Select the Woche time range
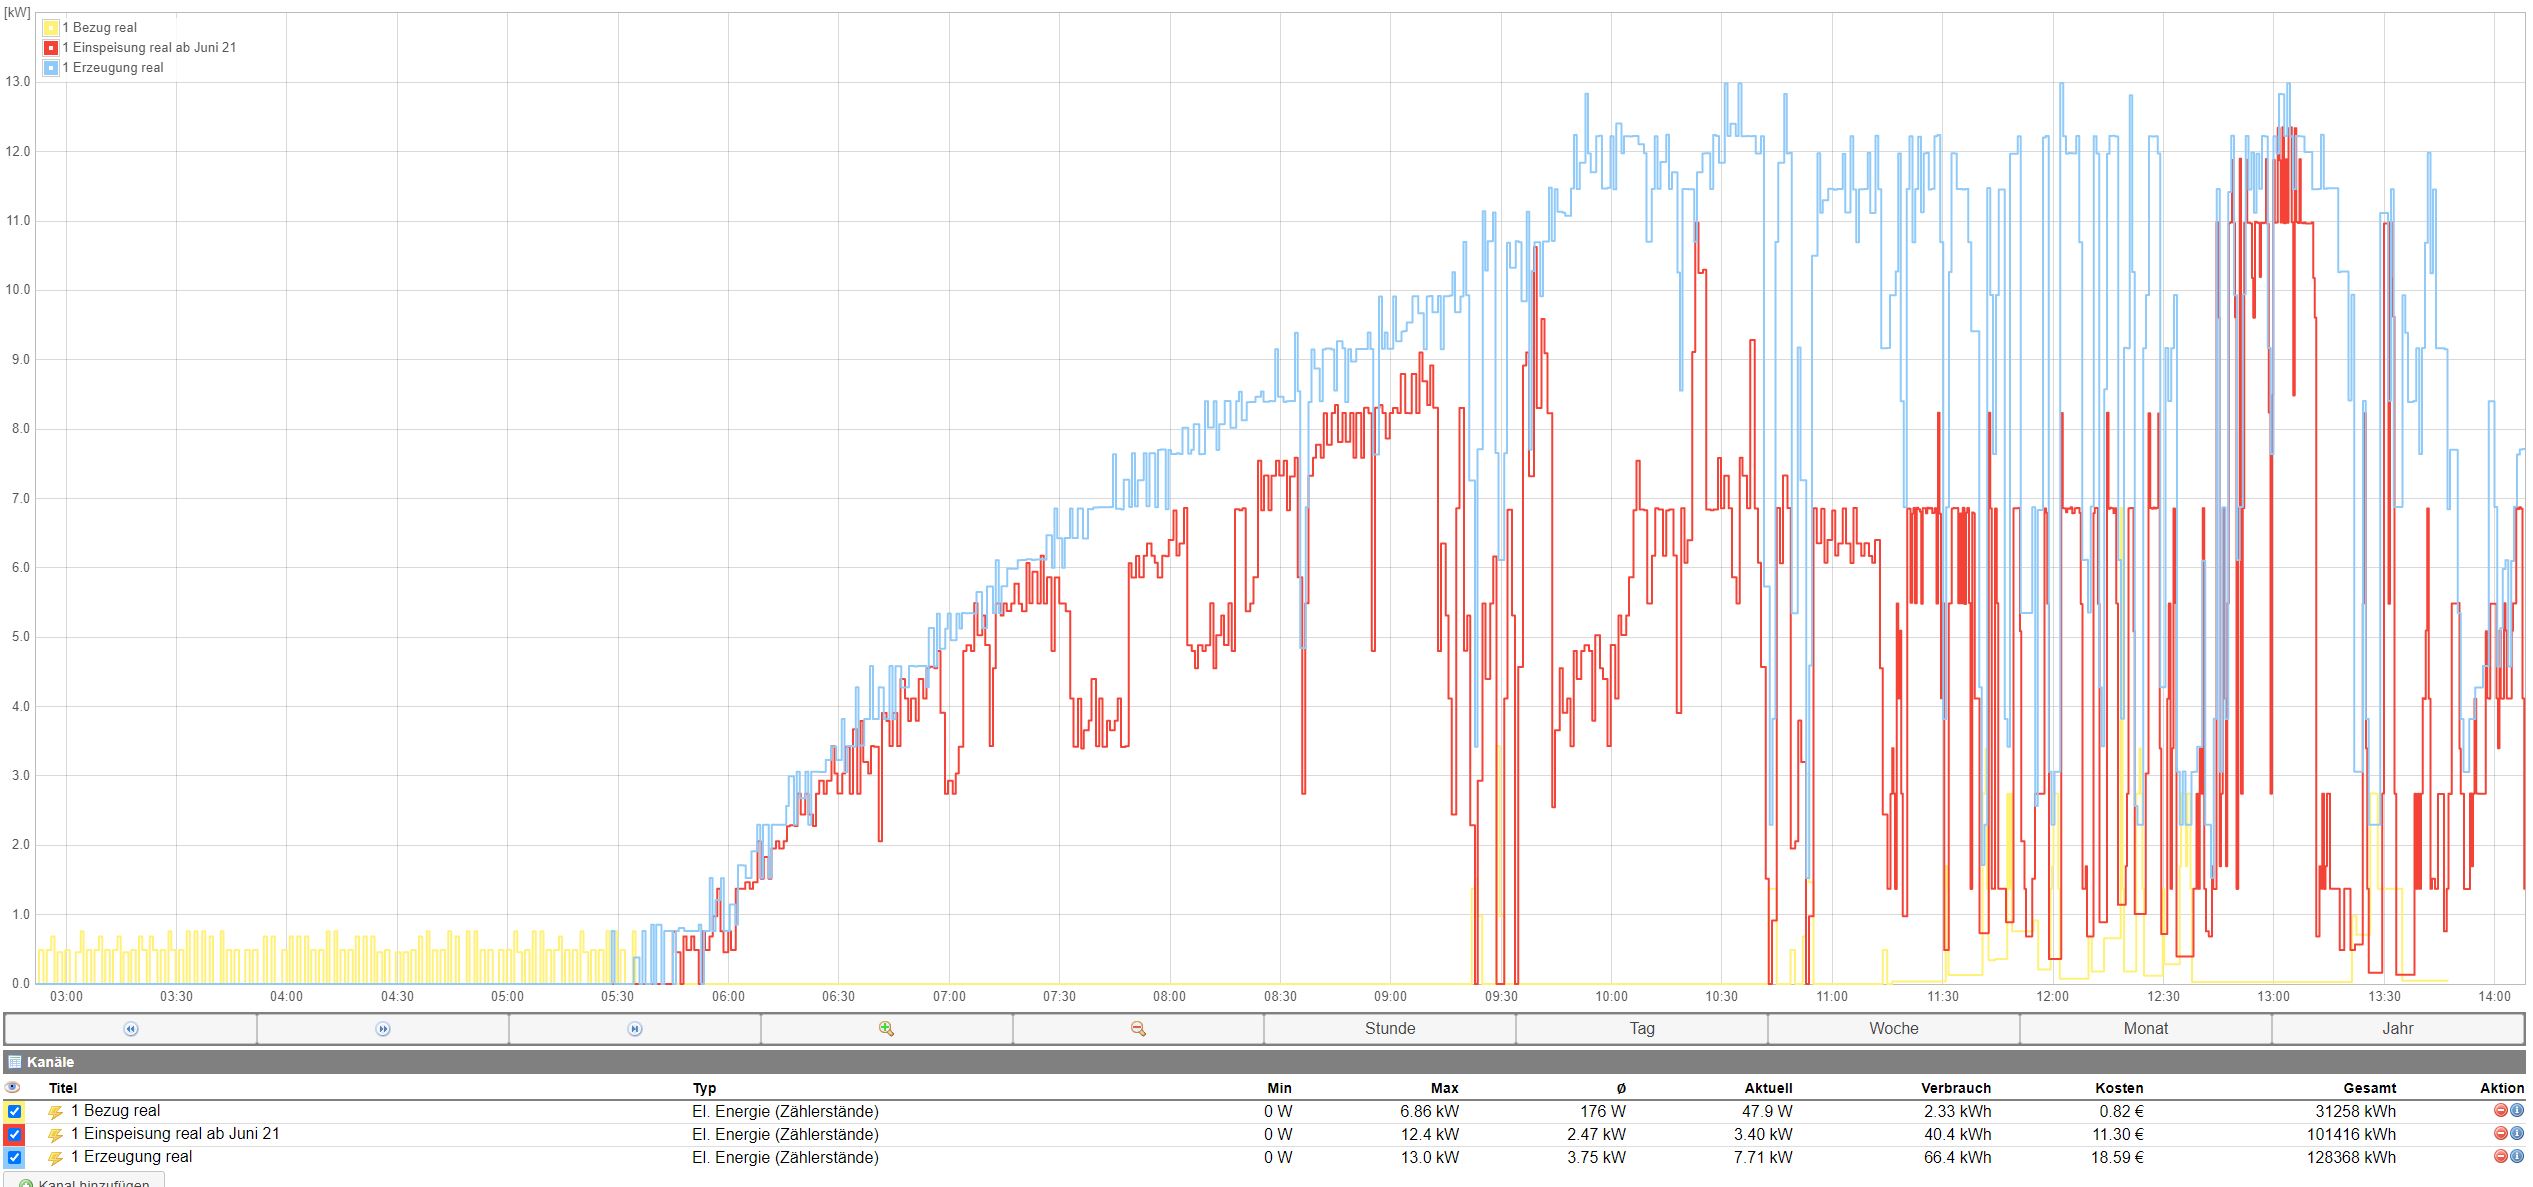Viewport: 2533px width, 1187px height. pos(1894,1029)
